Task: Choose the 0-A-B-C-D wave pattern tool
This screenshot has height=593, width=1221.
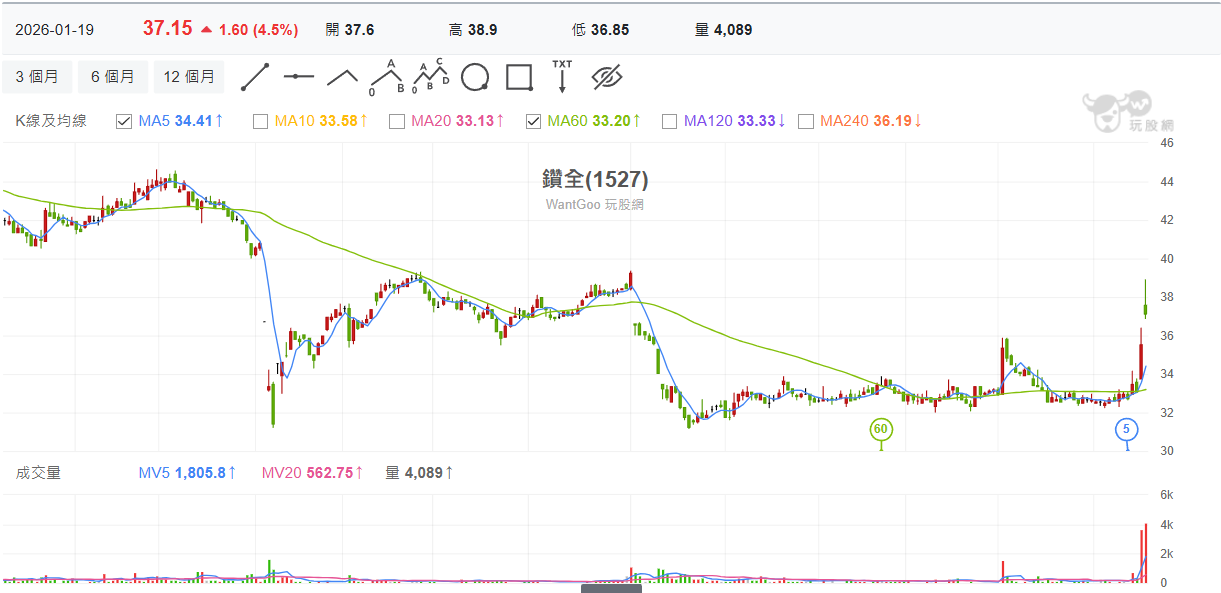Action: coord(431,77)
